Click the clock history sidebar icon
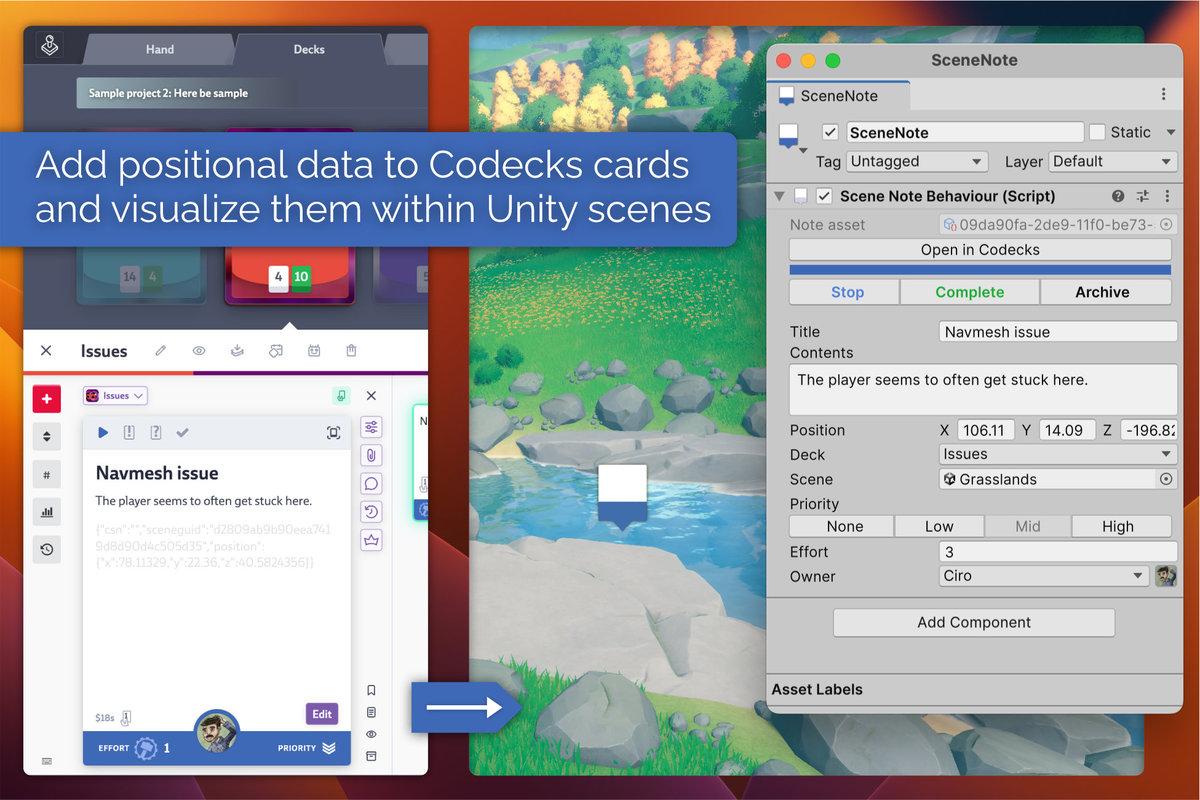The height and width of the screenshot is (800, 1200). pyautogui.click(x=47, y=549)
